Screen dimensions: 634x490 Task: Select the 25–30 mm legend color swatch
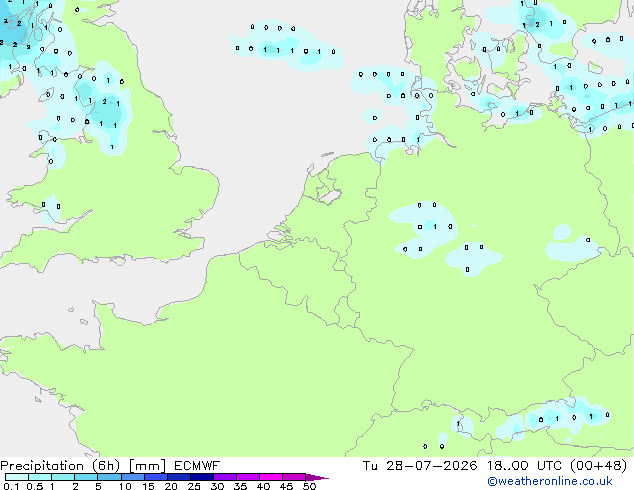tap(201, 477)
